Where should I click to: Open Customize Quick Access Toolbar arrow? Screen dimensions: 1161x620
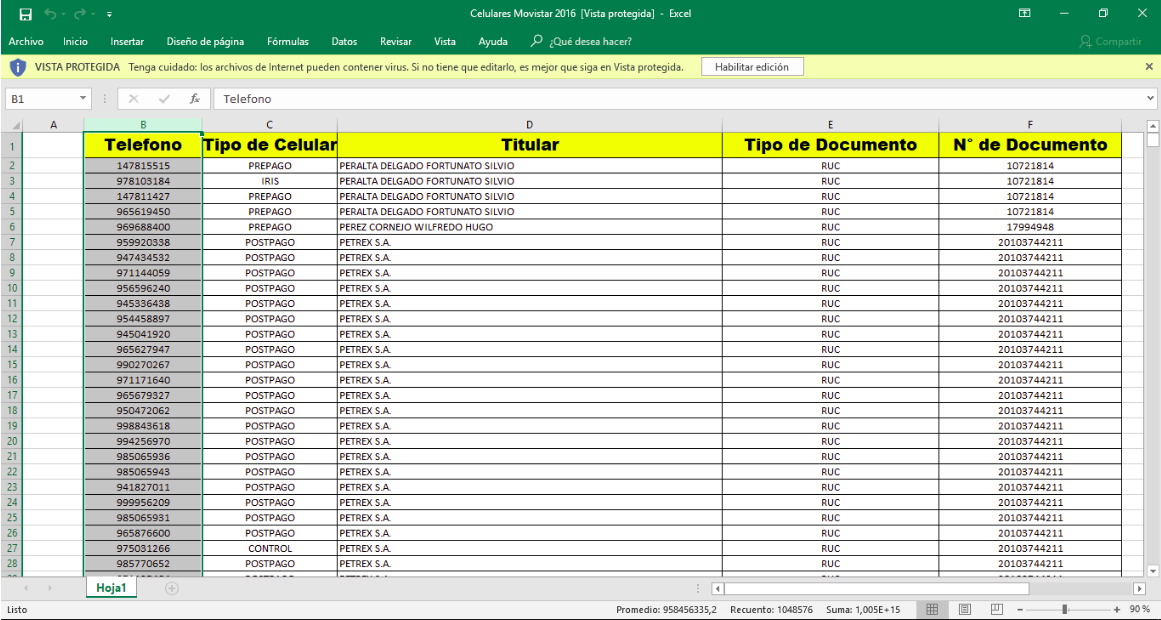110,14
